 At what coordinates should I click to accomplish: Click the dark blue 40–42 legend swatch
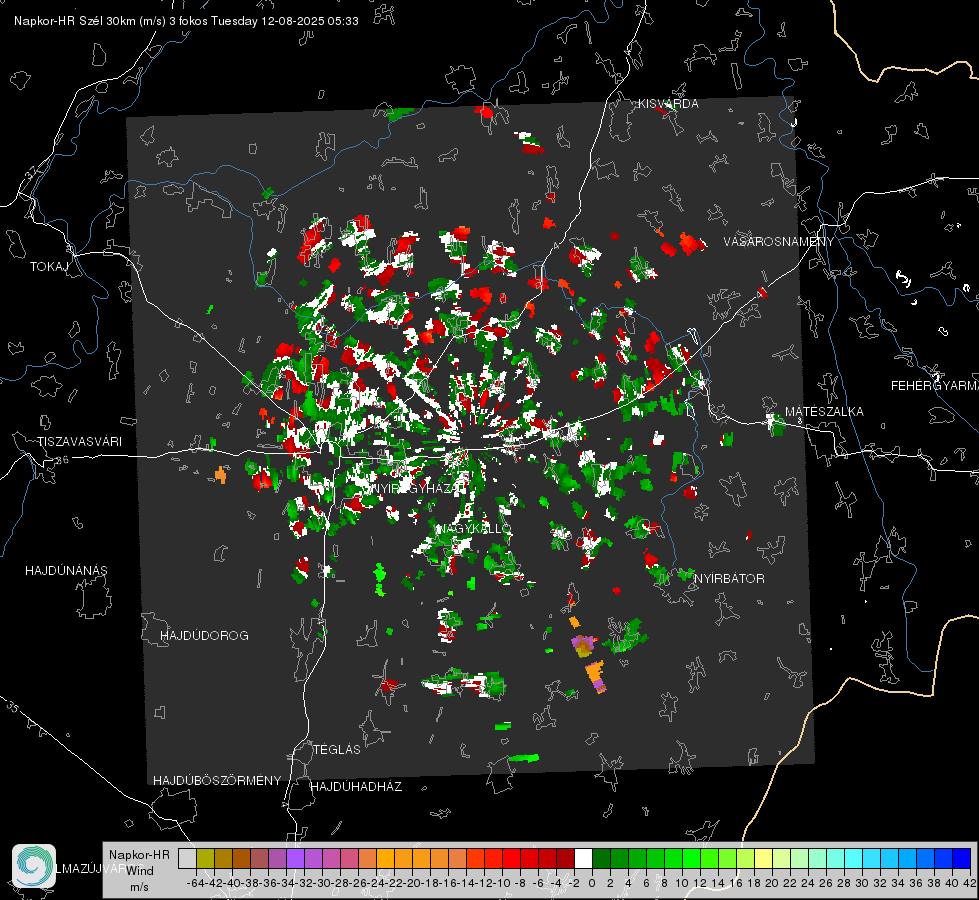[962, 858]
